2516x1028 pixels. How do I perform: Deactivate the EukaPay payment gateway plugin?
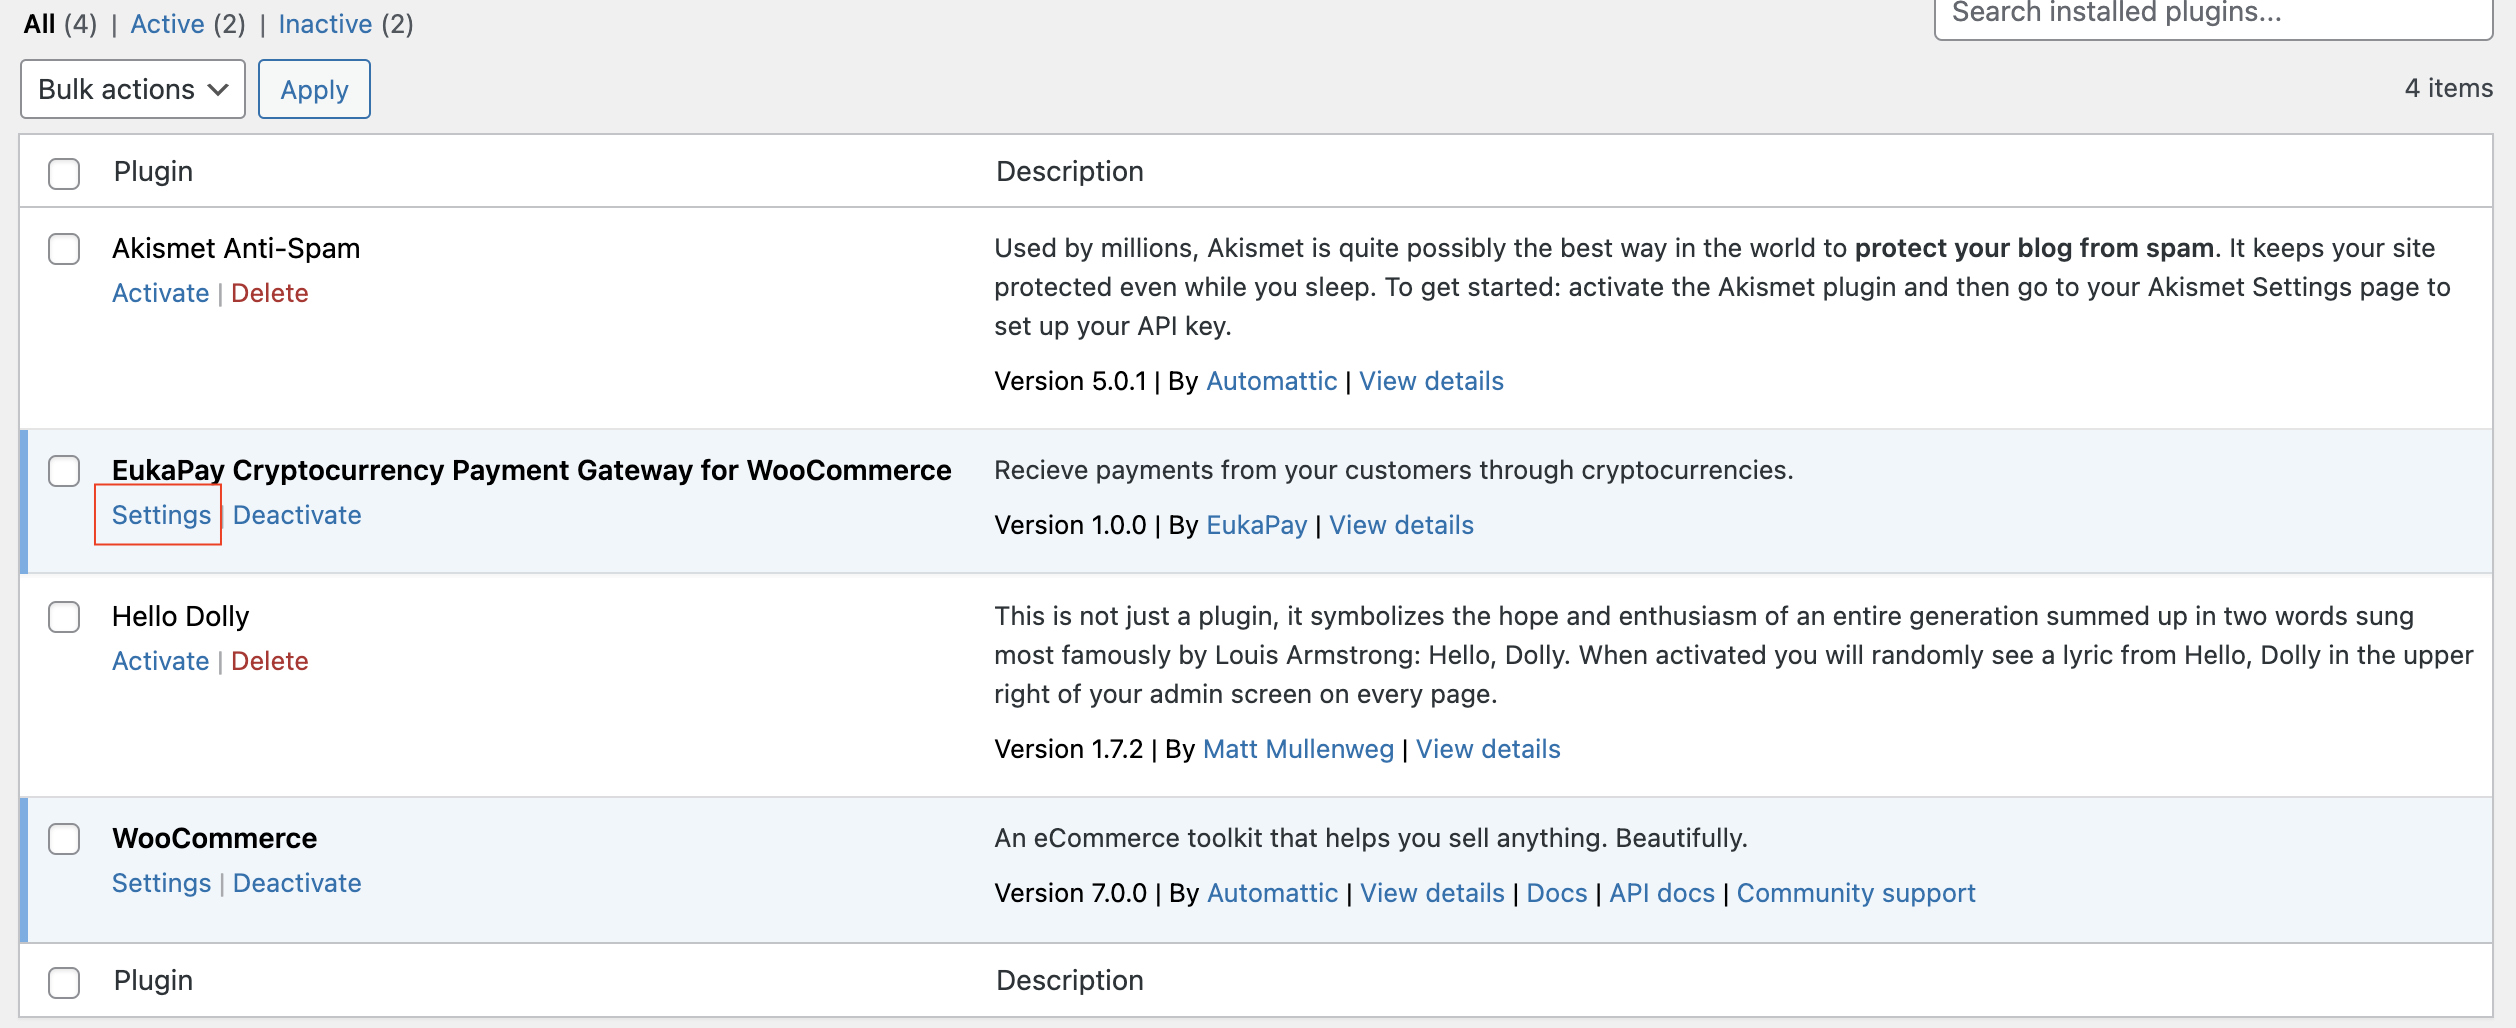(297, 515)
